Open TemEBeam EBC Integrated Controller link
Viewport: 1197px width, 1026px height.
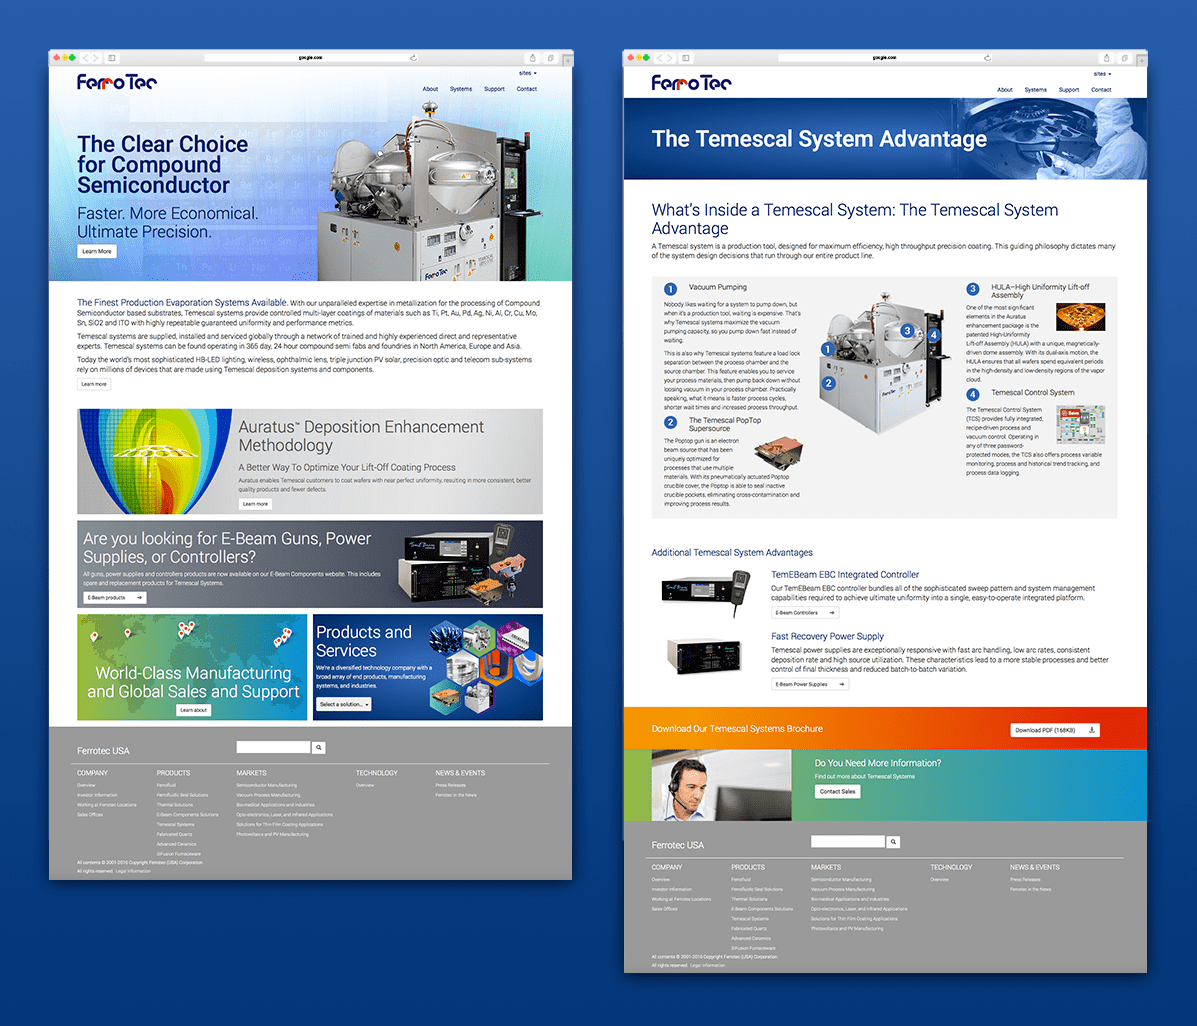tap(844, 574)
